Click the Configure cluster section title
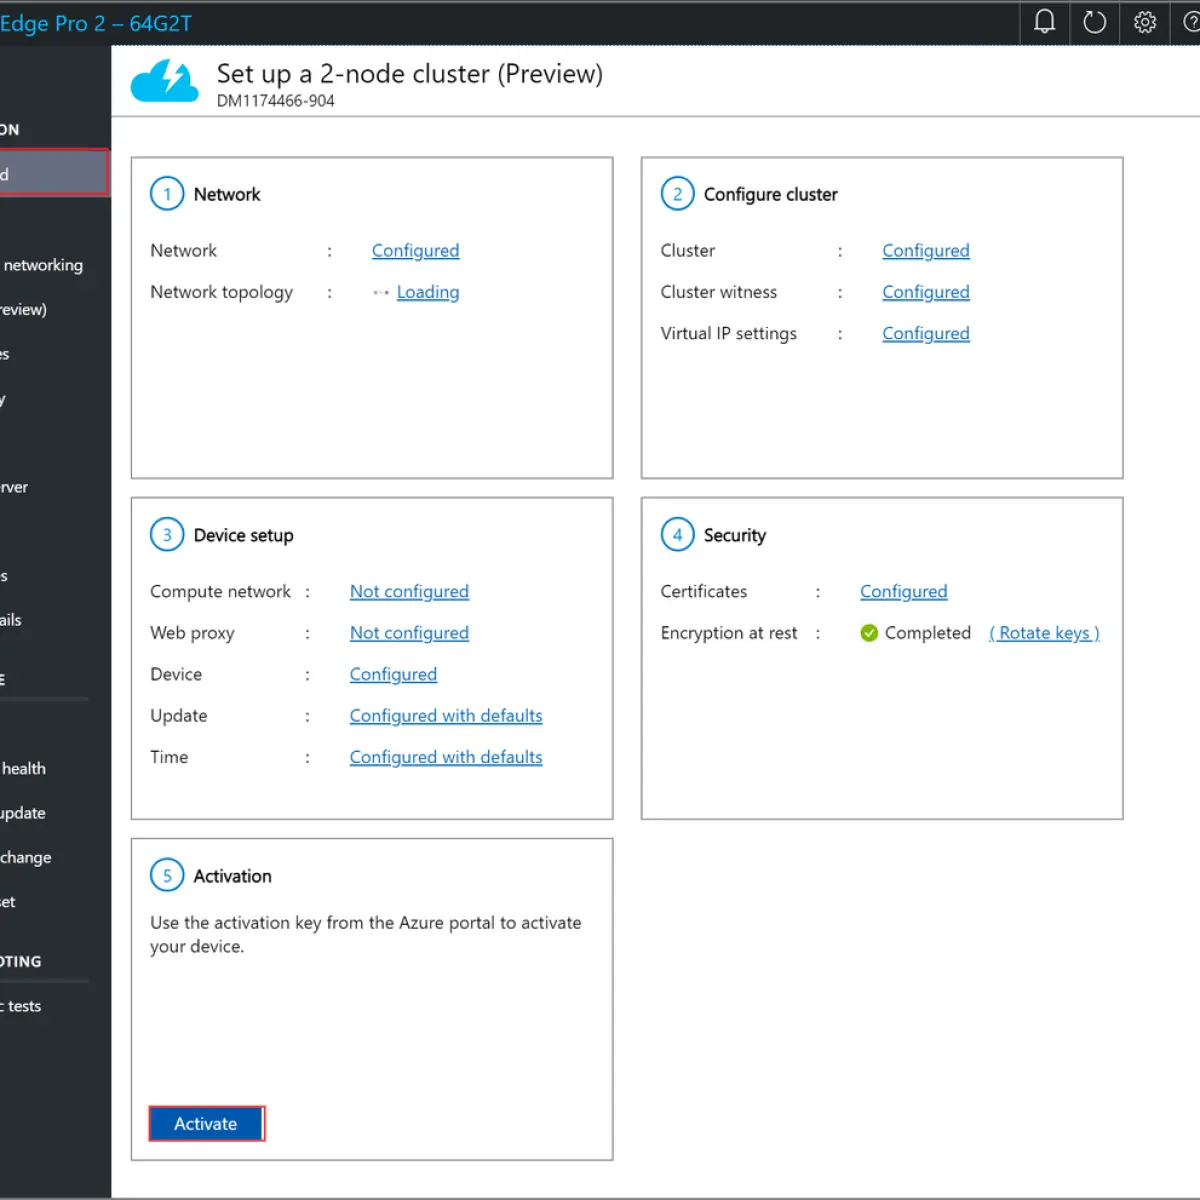Image resolution: width=1200 pixels, height=1200 pixels. coord(771,194)
